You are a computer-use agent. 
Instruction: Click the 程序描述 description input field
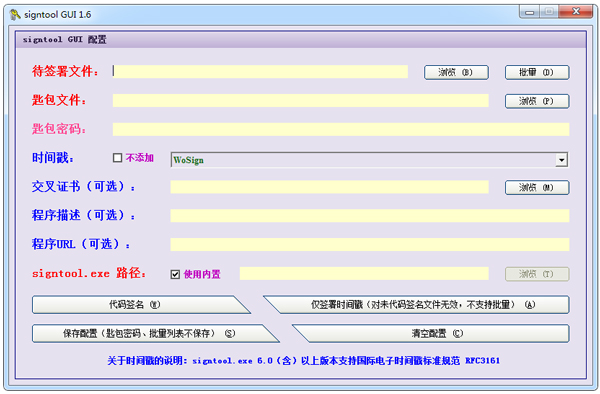coord(370,216)
